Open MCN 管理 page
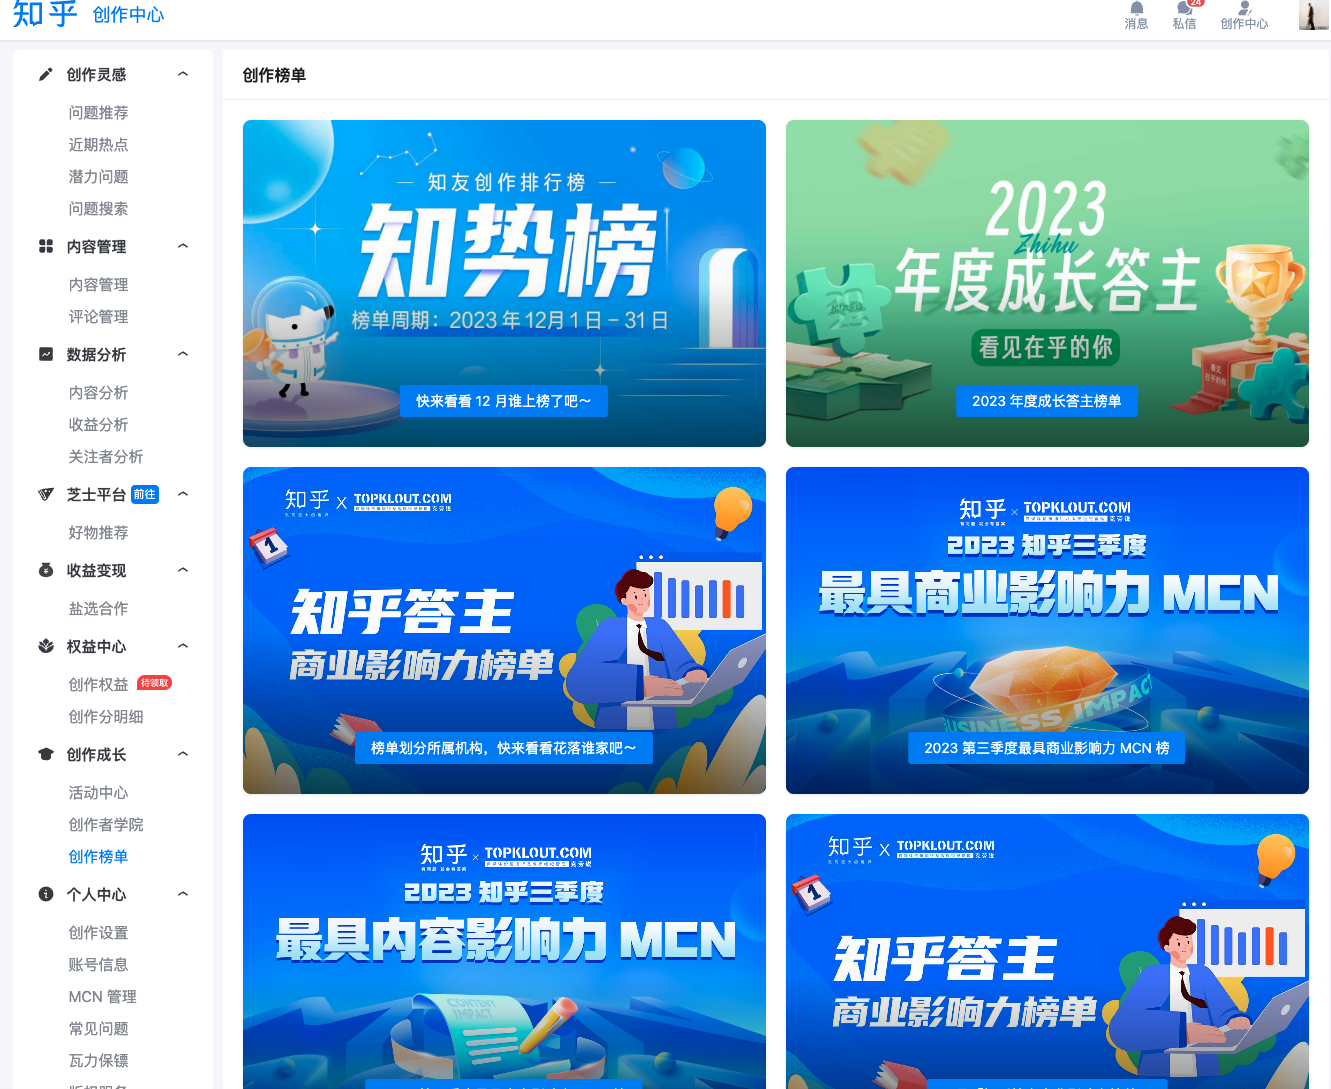This screenshot has width=1331, height=1089. tap(102, 997)
